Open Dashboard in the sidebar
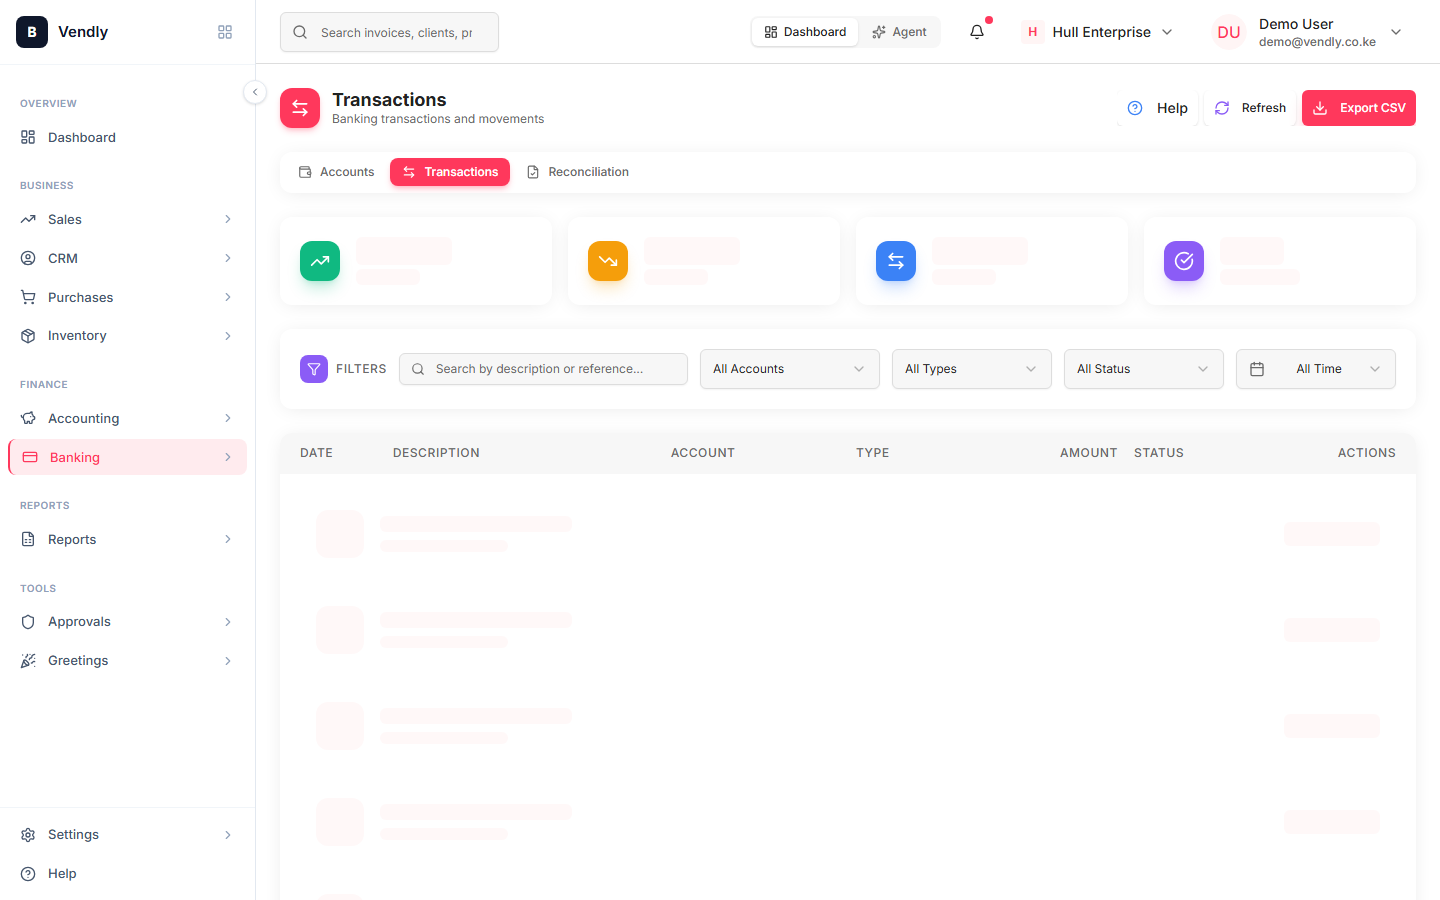The width and height of the screenshot is (1440, 900). click(x=127, y=137)
